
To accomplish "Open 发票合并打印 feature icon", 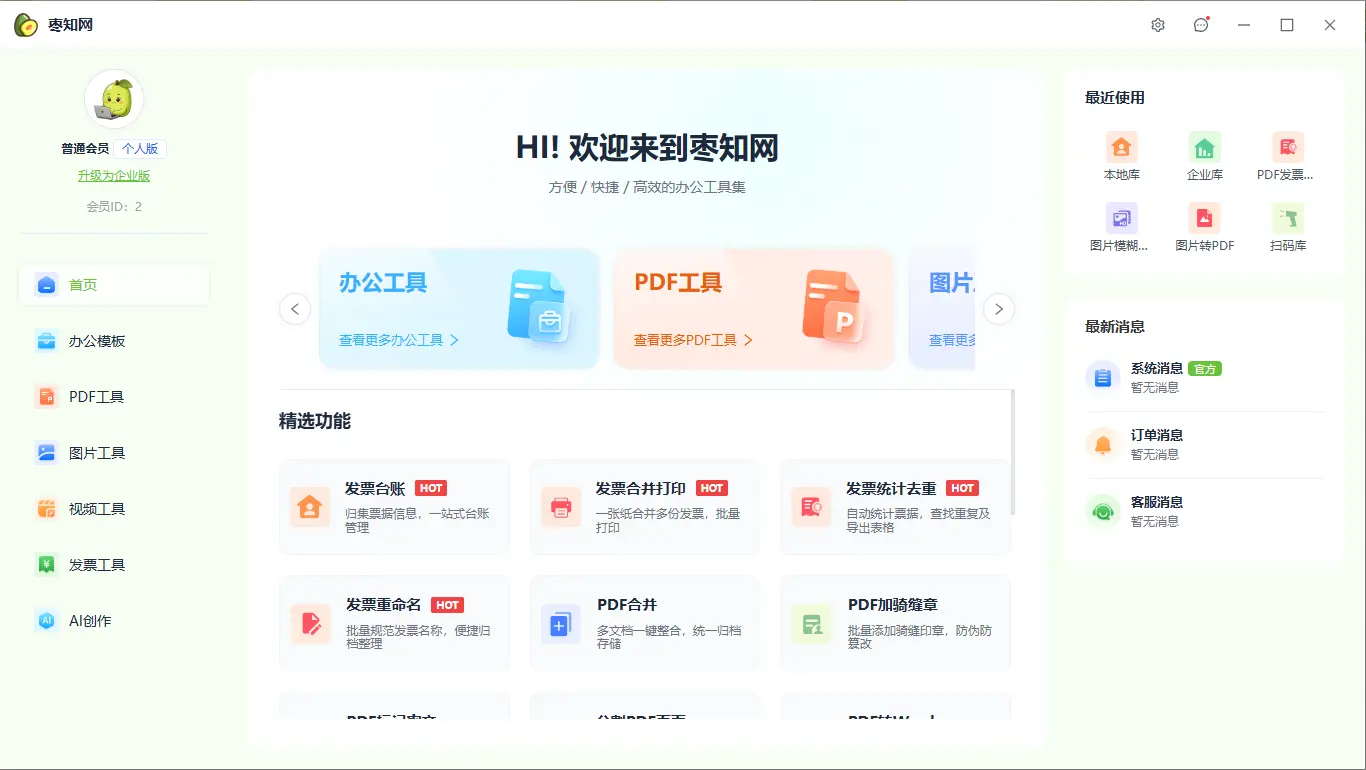I will coord(561,507).
